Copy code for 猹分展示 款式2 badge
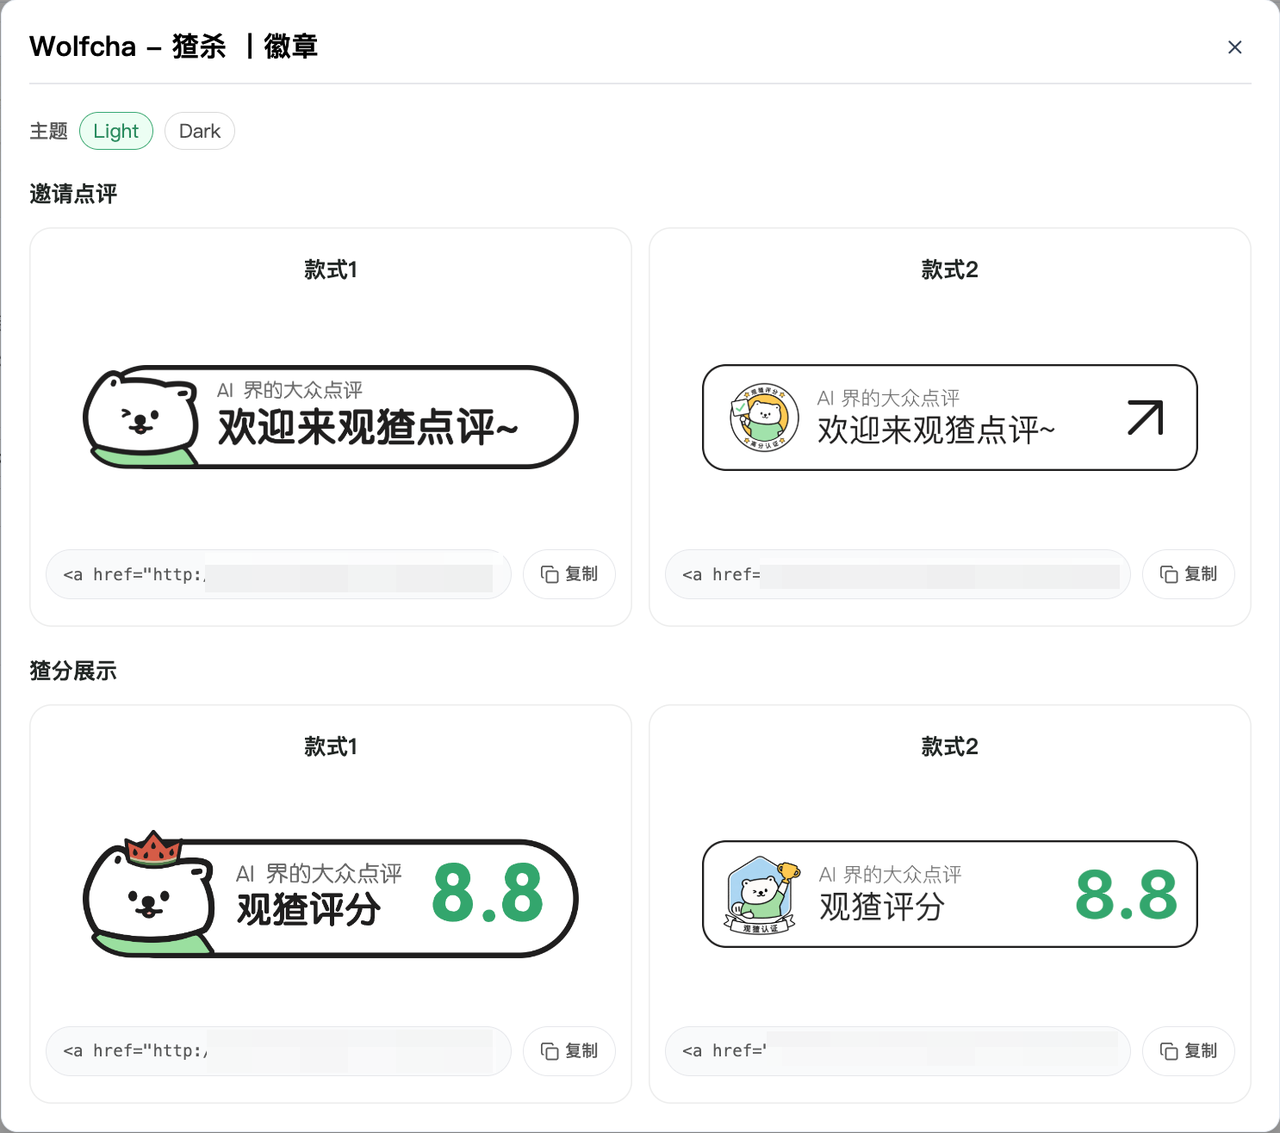This screenshot has width=1280, height=1133. [1188, 1051]
